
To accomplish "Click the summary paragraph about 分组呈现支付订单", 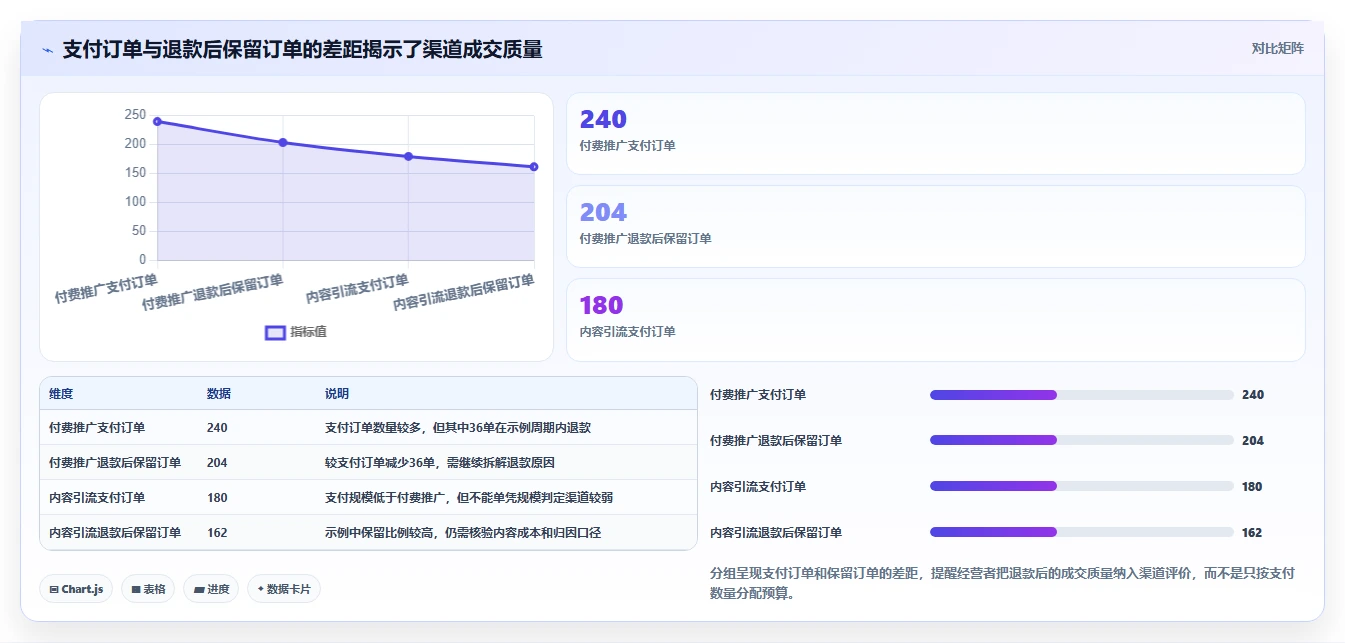I will point(1003,583).
